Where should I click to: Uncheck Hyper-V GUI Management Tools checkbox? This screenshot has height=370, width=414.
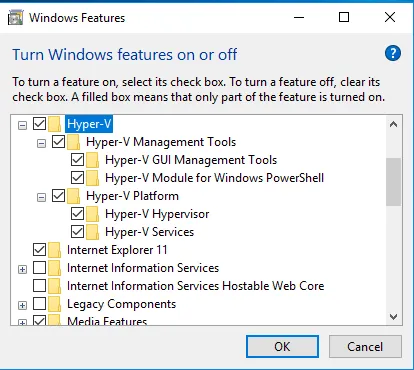point(77,160)
